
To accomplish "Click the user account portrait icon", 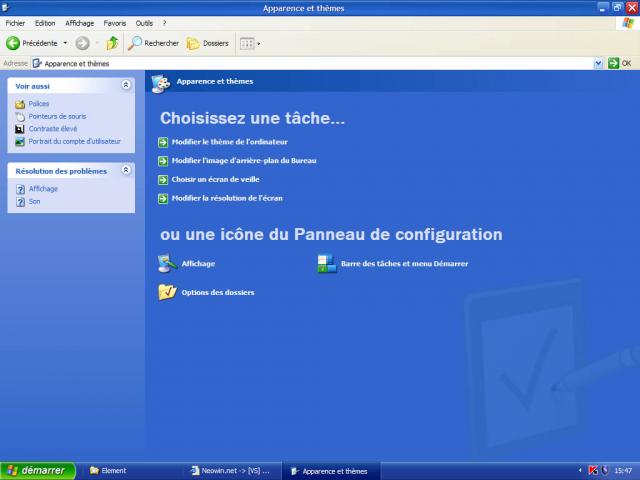I will click(20, 142).
